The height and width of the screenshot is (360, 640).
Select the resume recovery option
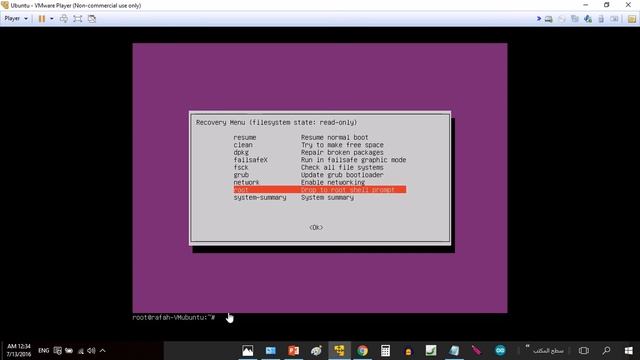[320, 137]
